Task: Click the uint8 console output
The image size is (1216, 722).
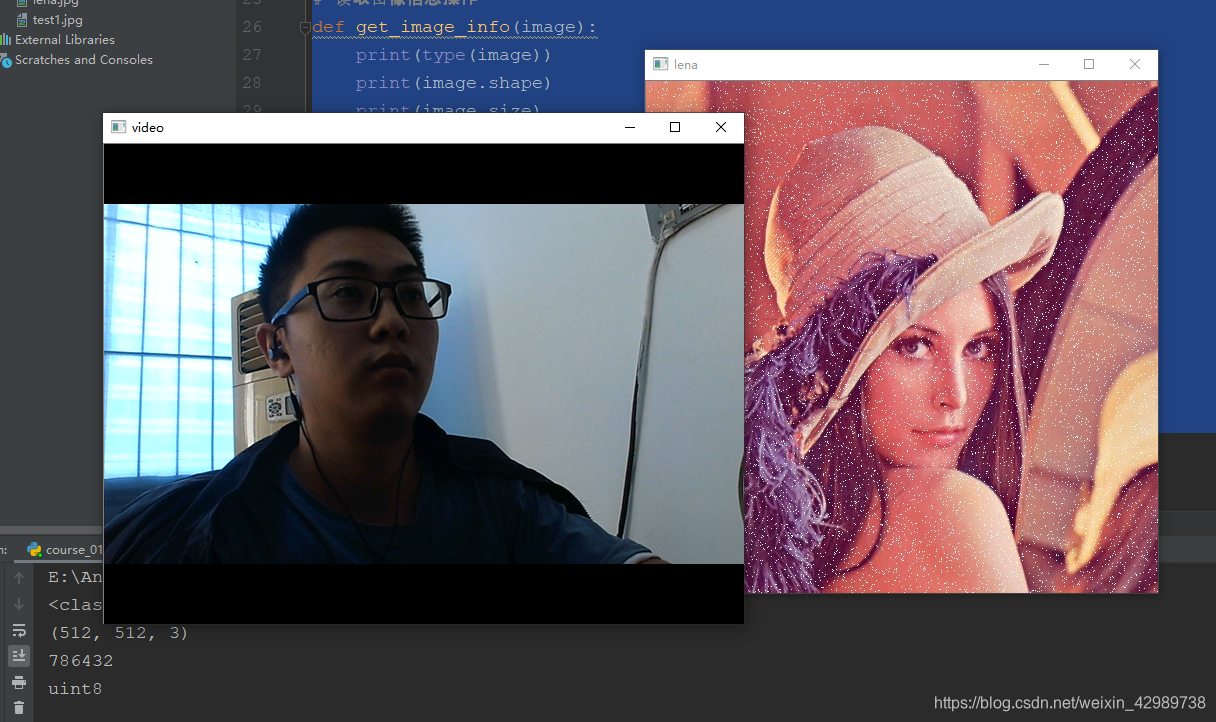Action: coord(75,689)
